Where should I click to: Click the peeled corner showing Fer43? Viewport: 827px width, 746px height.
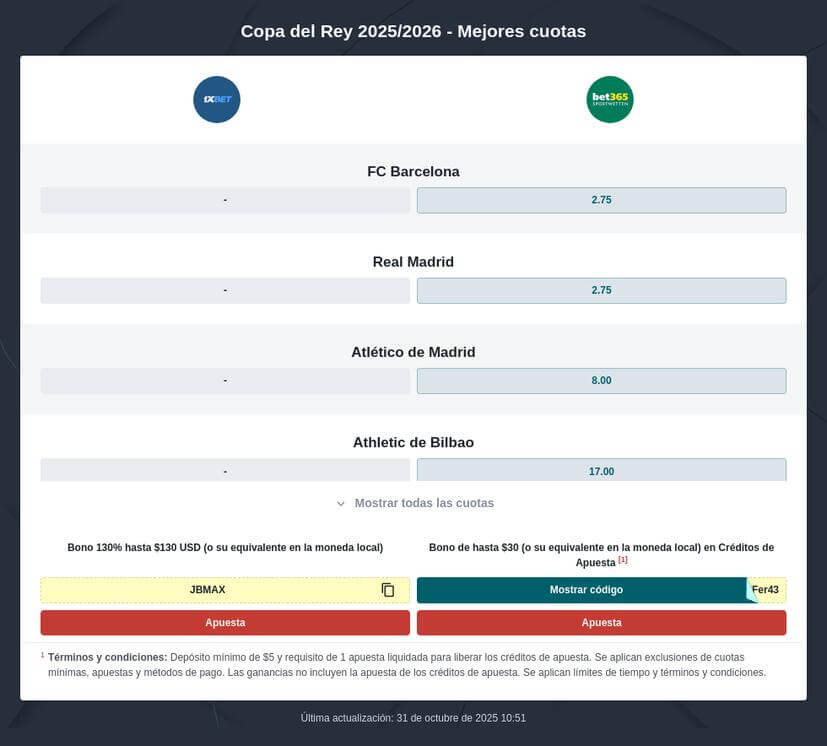coord(765,589)
